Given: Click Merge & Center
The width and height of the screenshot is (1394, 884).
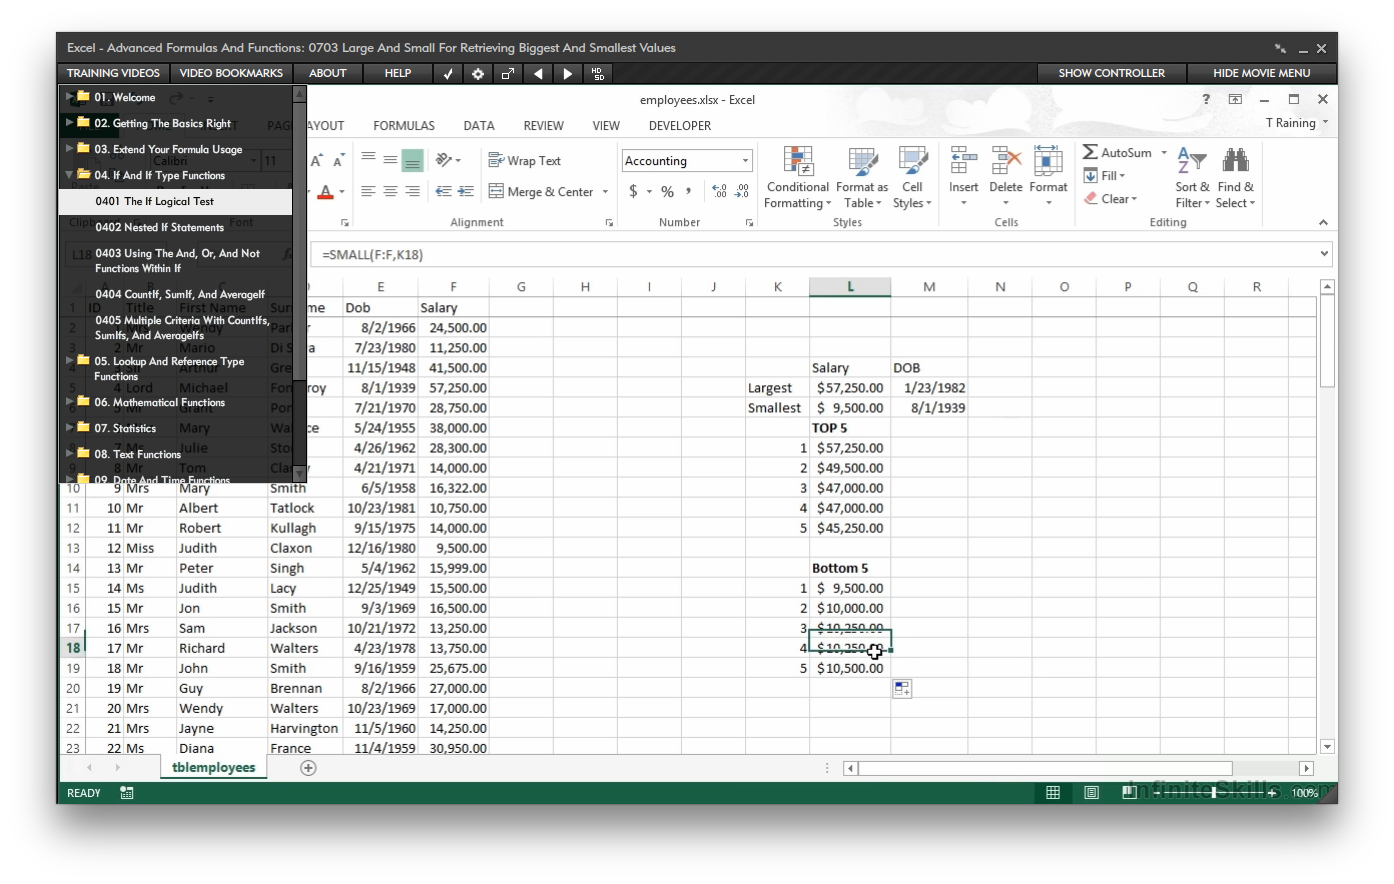Looking at the screenshot, I should tap(541, 191).
